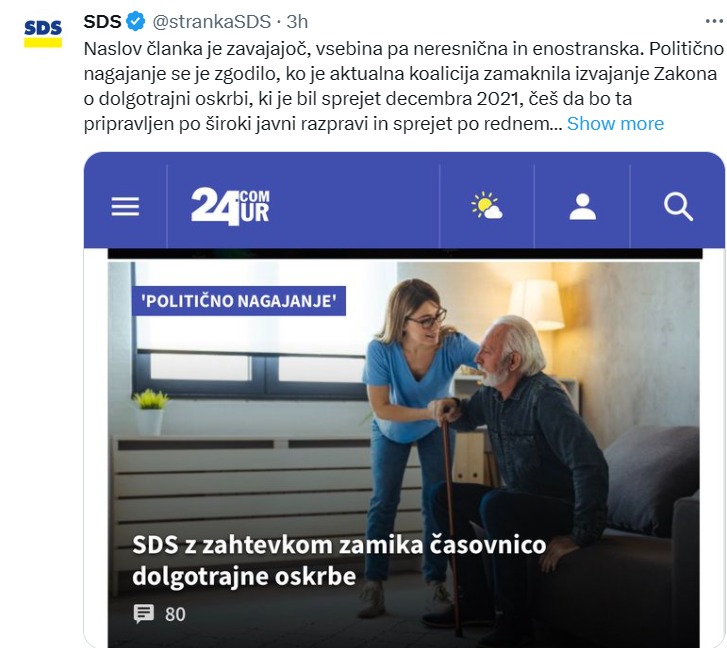
Task: Select the 'POLITIČNO NAGAJANJE' tag label
Action: coord(239,301)
